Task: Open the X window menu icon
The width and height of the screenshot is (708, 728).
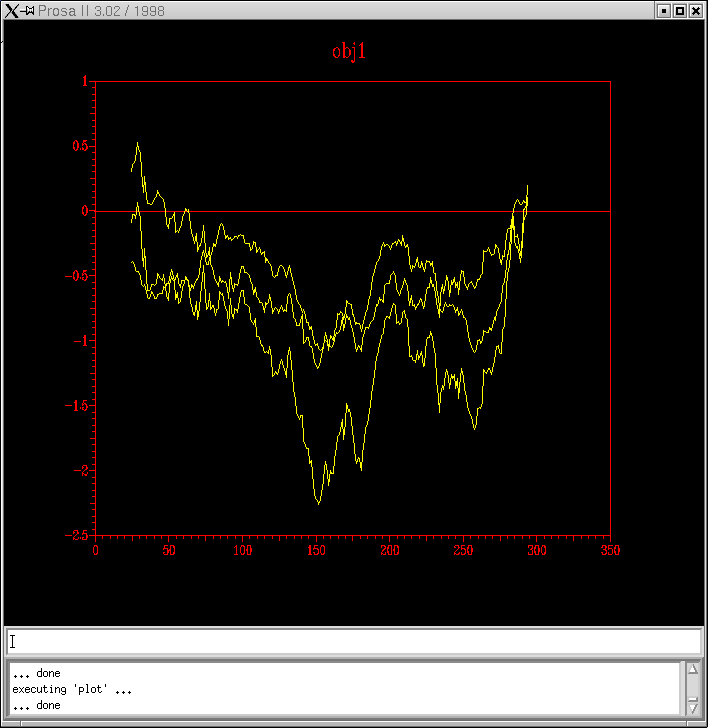Action: 12,11
